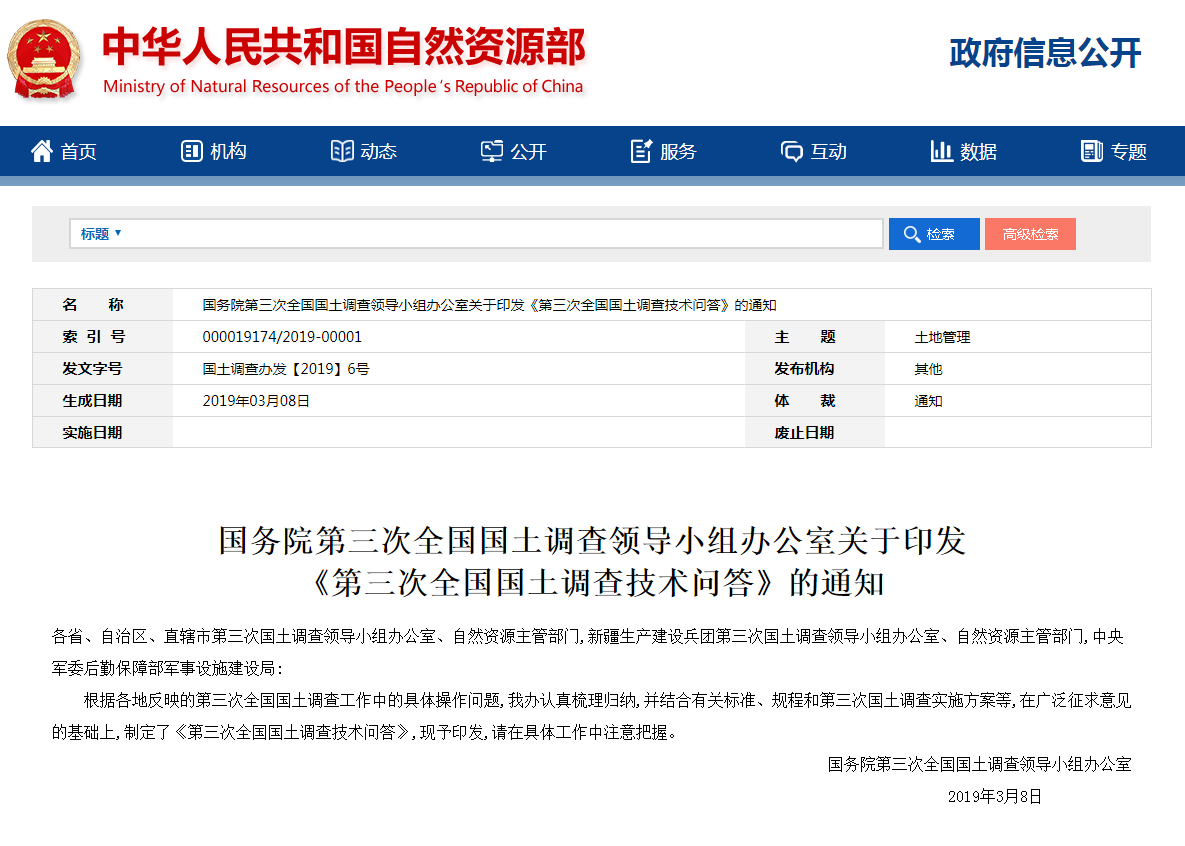Click the 其他 publishing agency value

(x=928, y=369)
